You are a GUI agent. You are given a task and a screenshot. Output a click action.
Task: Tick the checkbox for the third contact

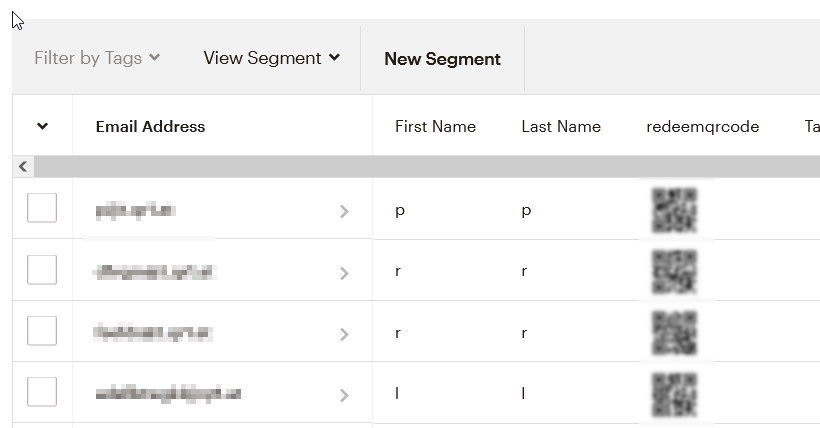[42, 331]
